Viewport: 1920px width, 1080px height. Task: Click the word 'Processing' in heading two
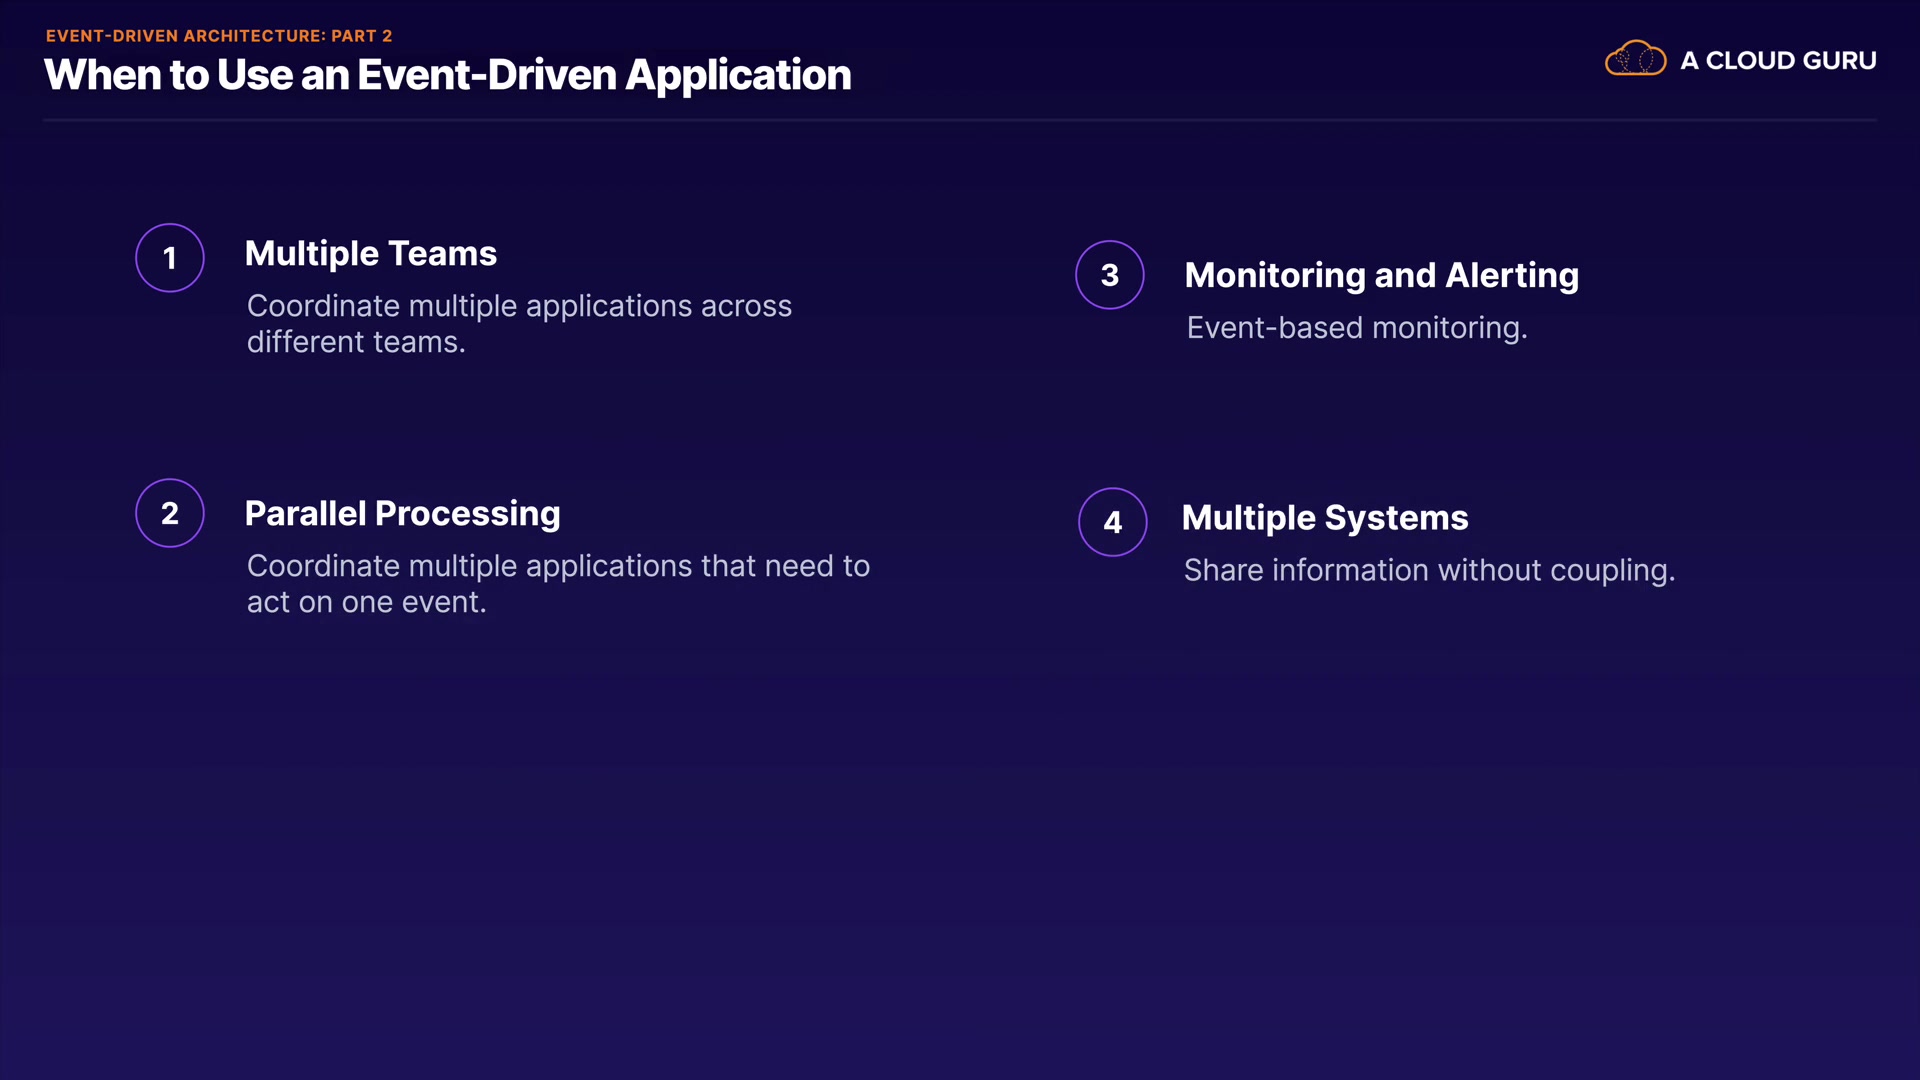467,514
